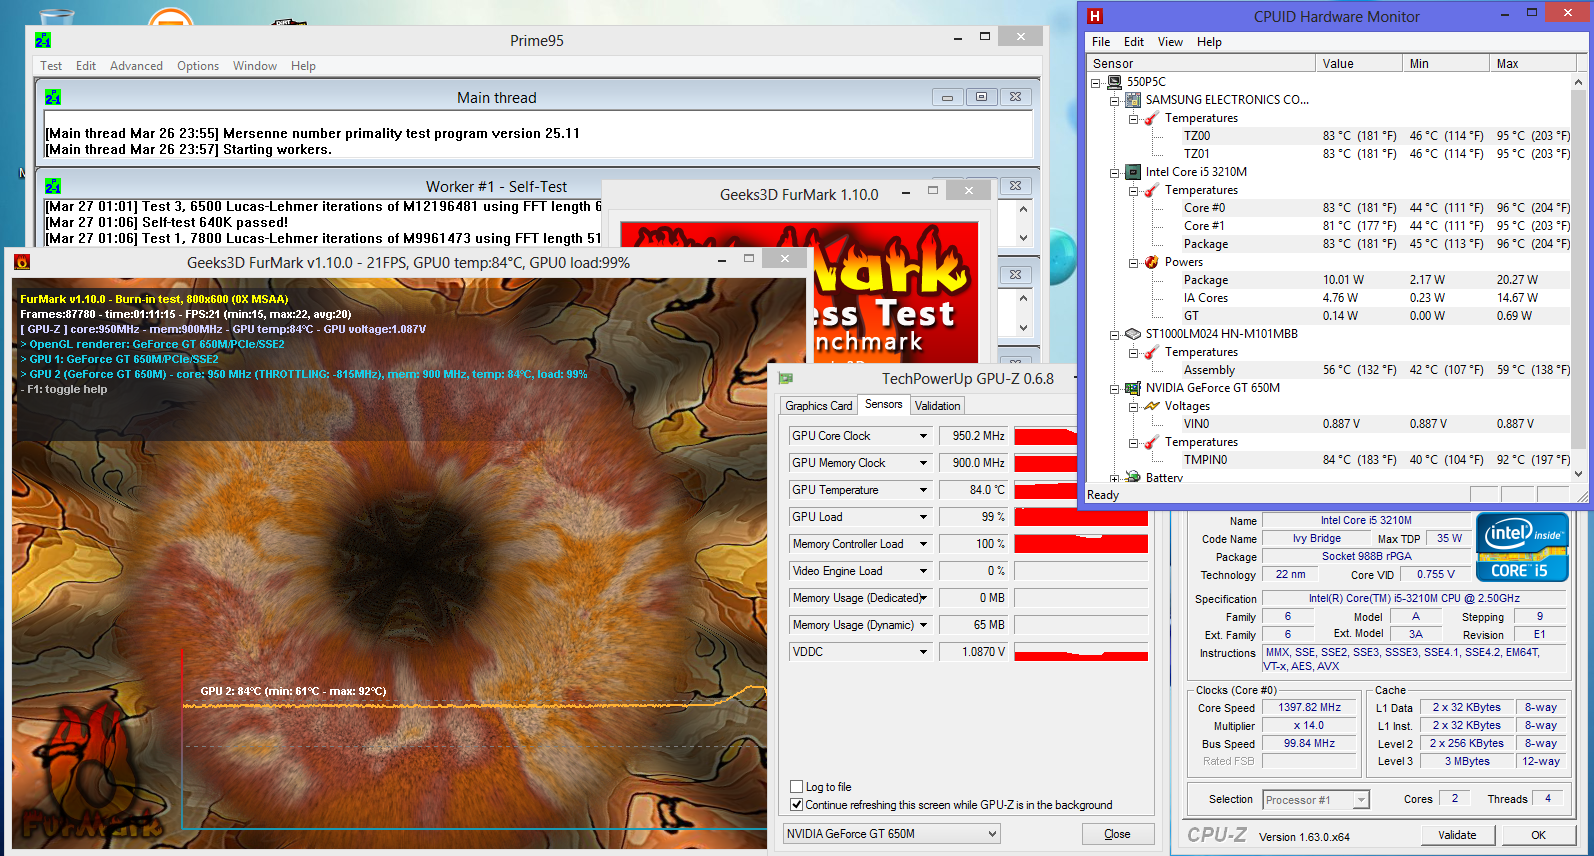The image size is (1594, 856).
Task: Click the Worker #1 window icon
Action: pyautogui.click(x=53, y=186)
